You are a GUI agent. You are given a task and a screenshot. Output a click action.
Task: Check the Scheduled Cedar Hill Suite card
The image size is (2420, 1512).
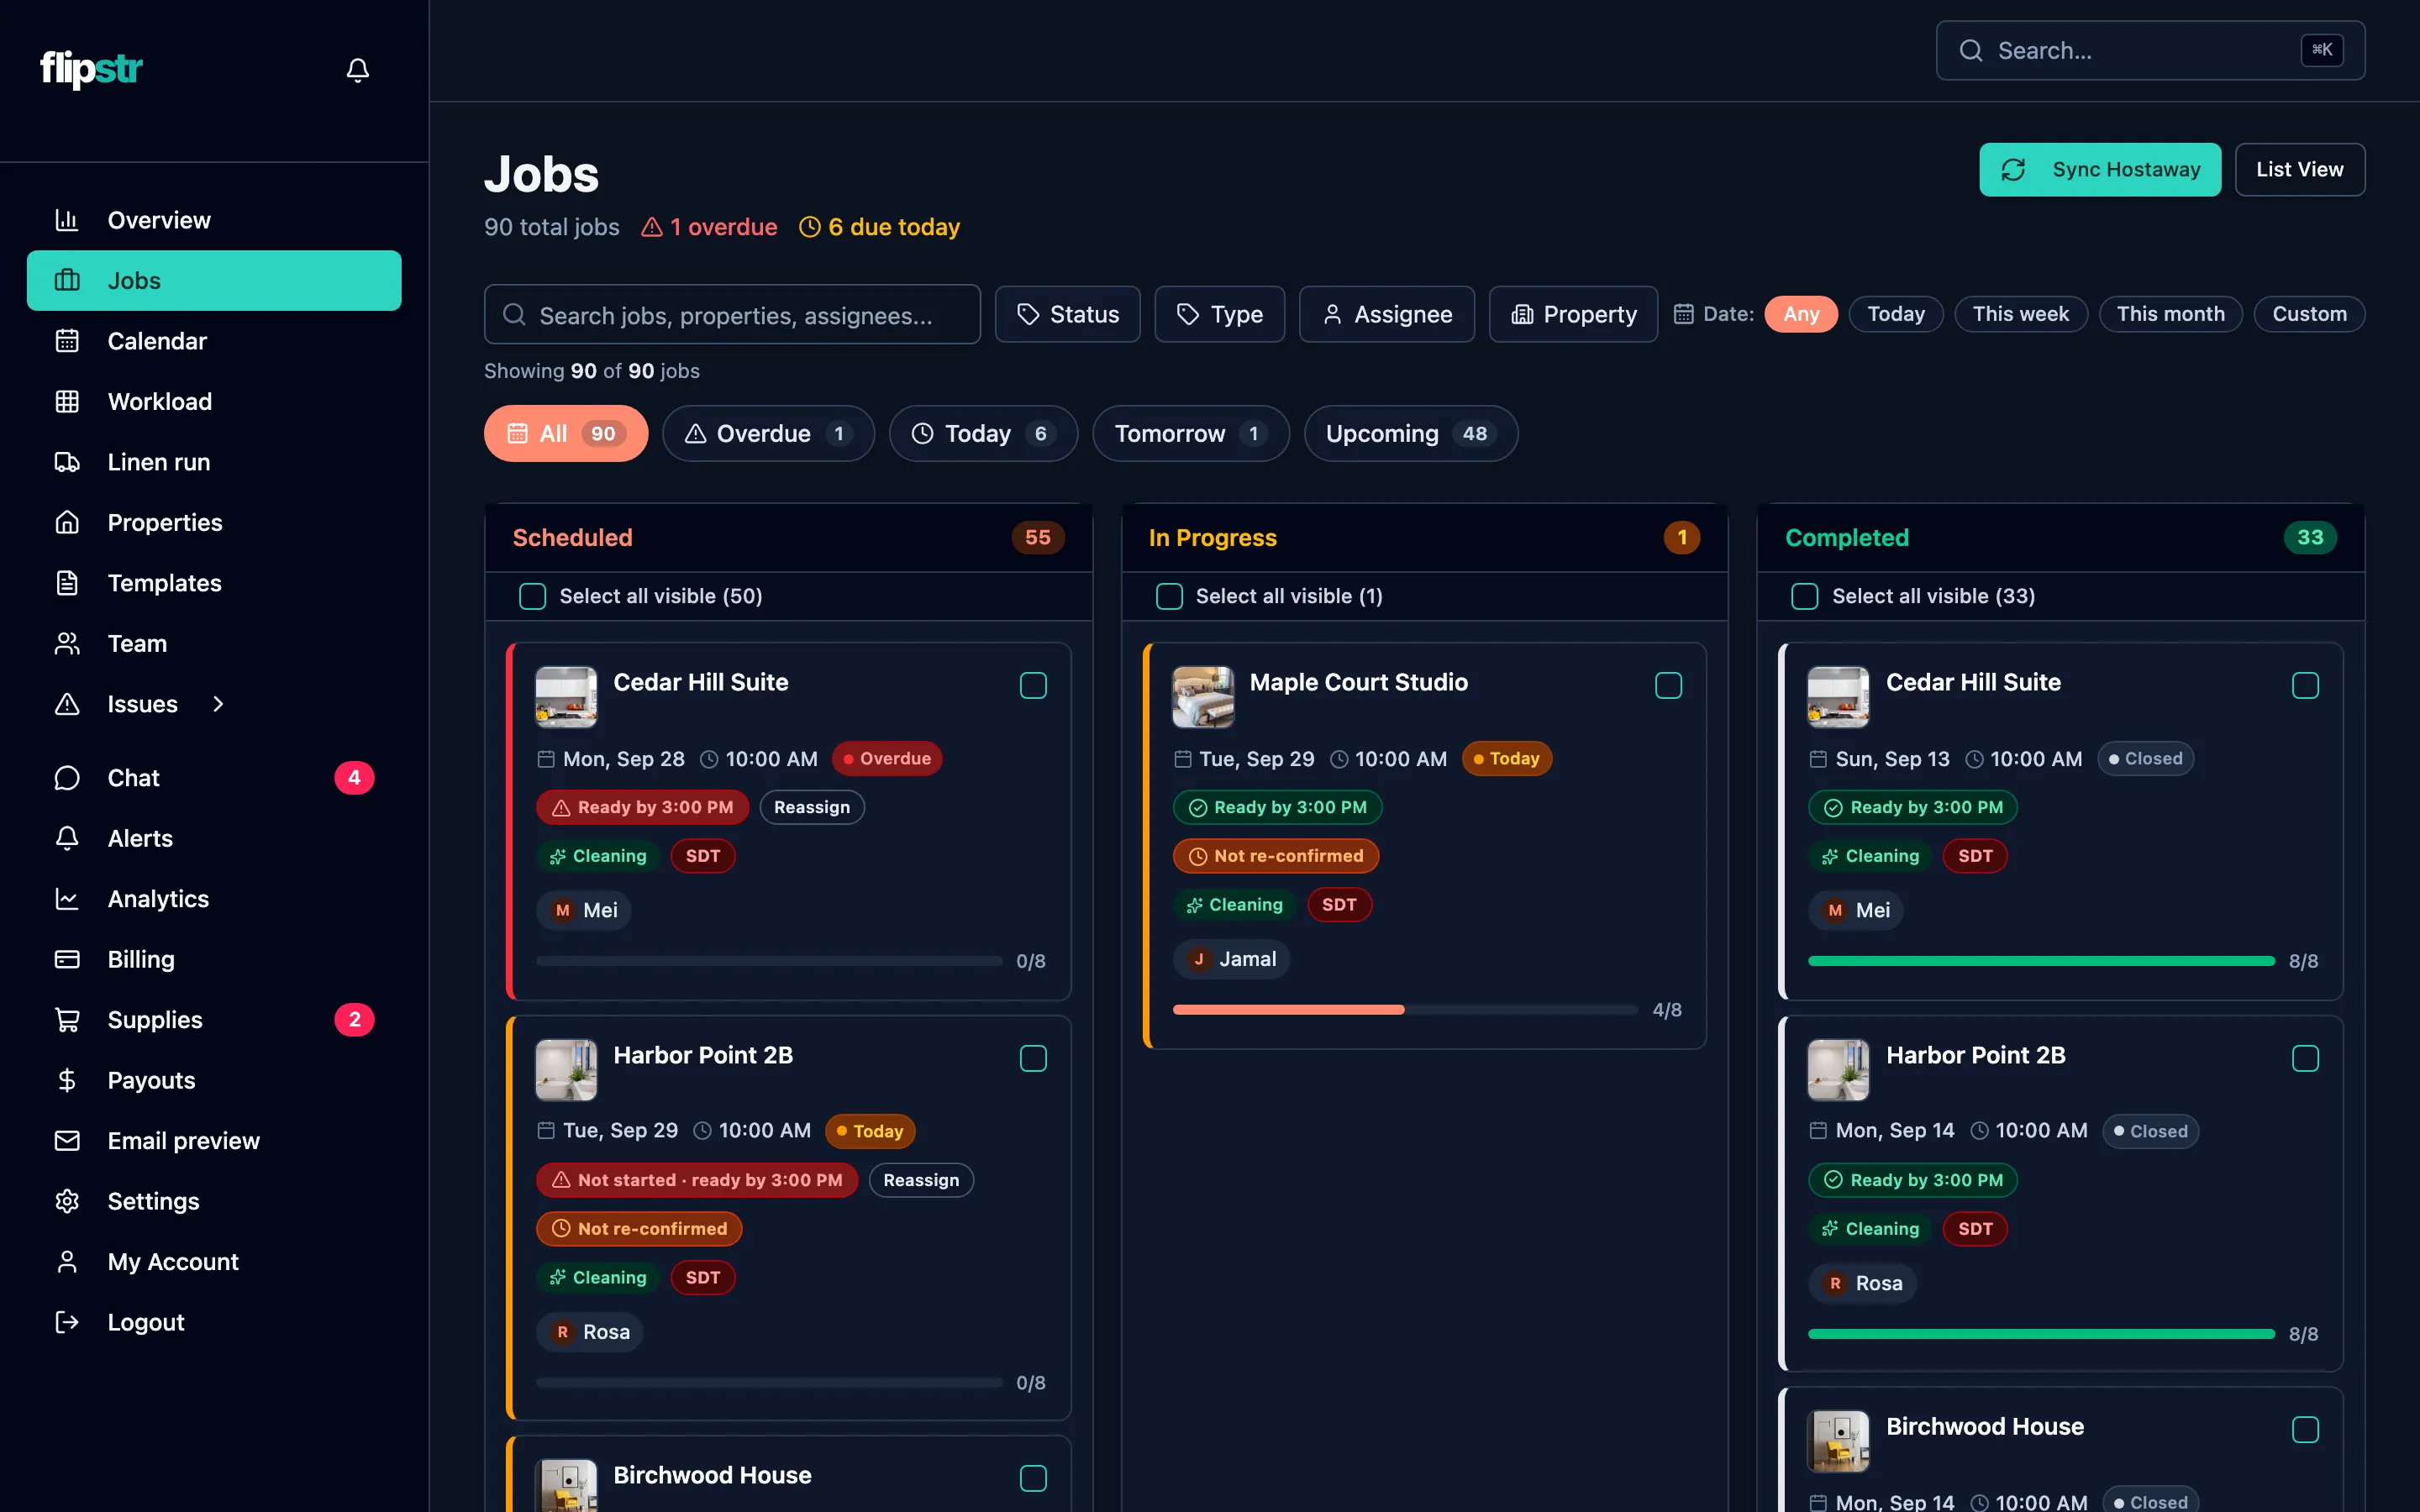point(1033,686)
